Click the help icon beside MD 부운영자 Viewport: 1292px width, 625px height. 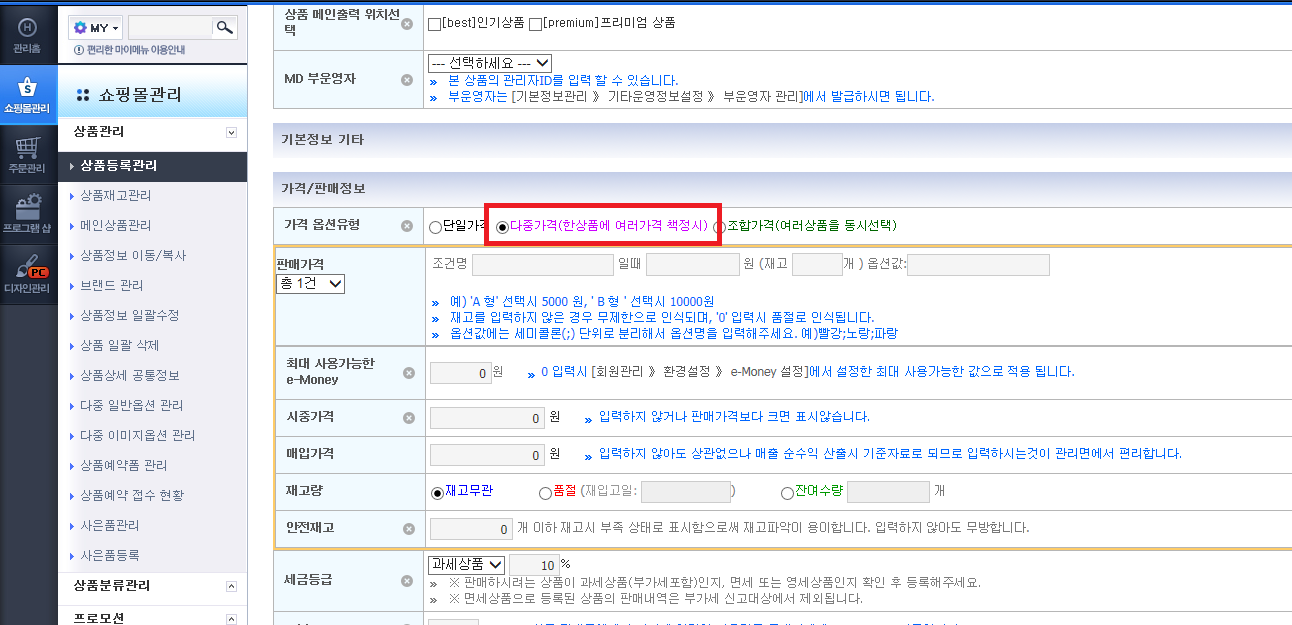pyautogui.click(x=406, y=80)
